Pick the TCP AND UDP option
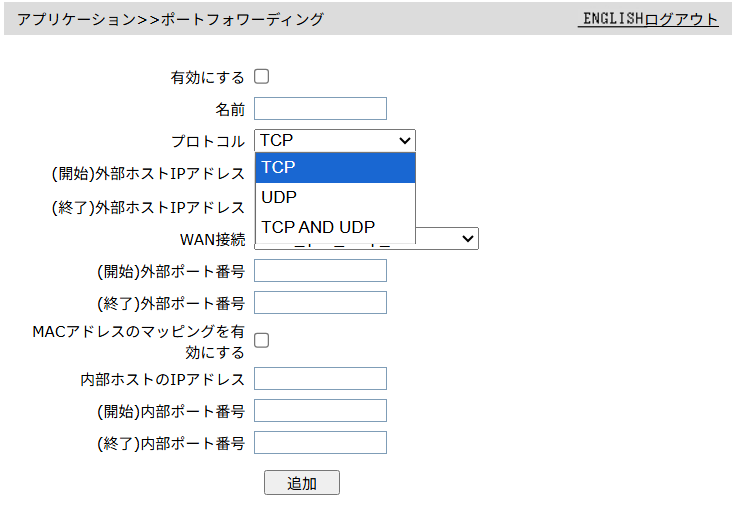This screenshot has height=511, width=732. pyautogui.click(x=334, y=227)
